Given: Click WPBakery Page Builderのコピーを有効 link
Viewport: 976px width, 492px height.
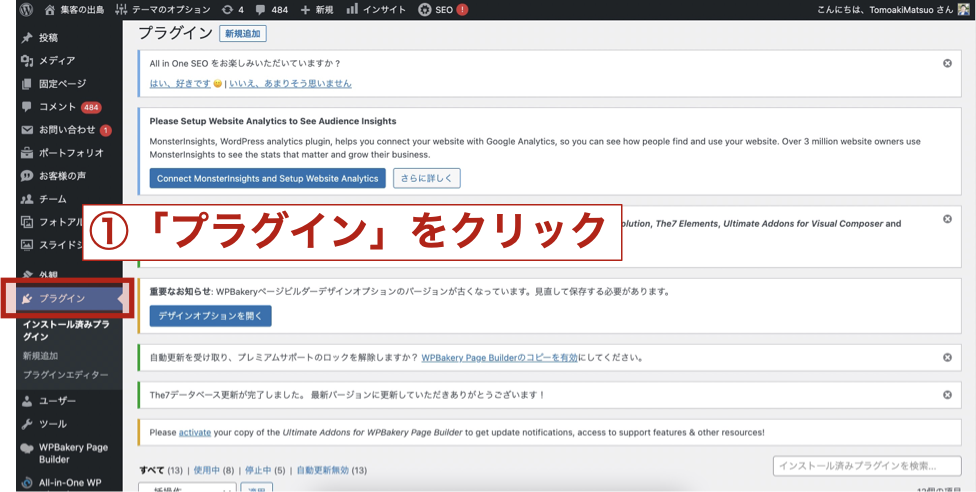Looking at the screenshot, I should 499,357.
